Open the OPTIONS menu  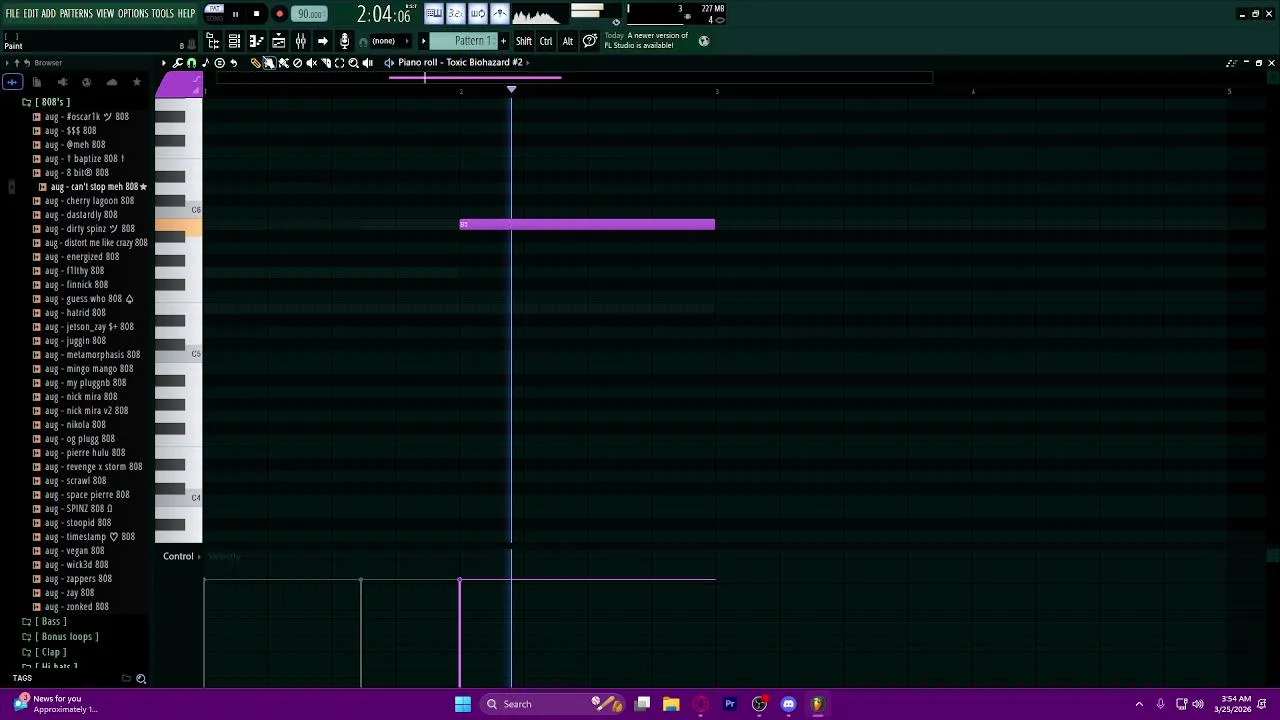(x=133, y=14)
